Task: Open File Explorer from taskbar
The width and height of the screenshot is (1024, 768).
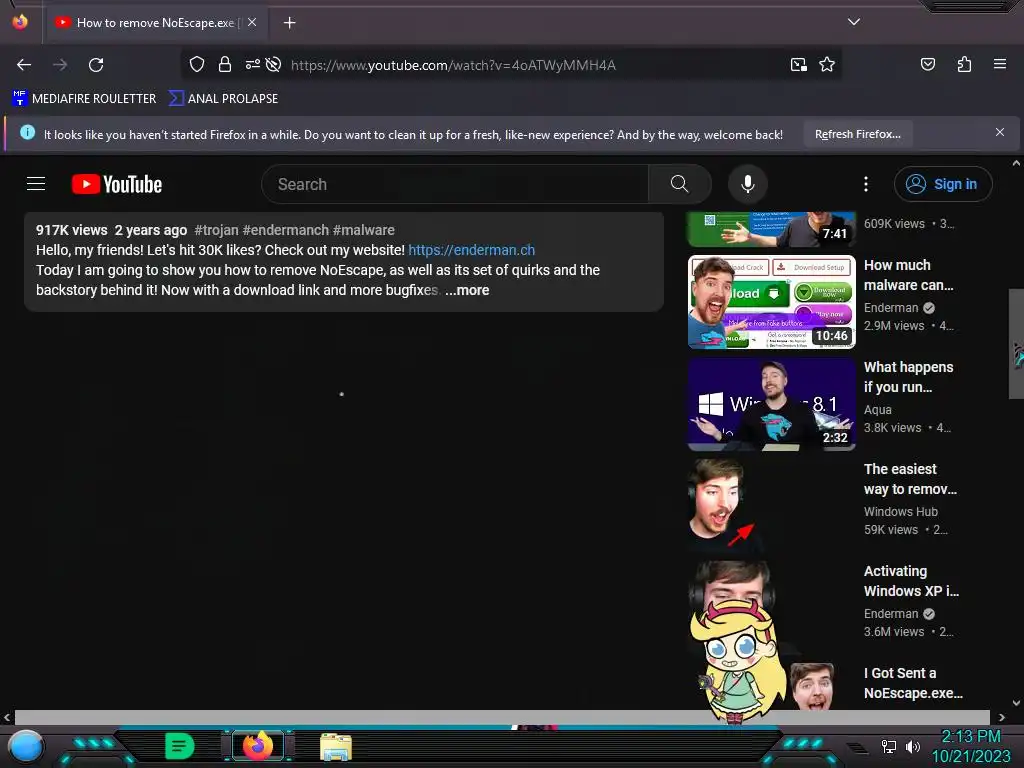Action: [336, 746]
